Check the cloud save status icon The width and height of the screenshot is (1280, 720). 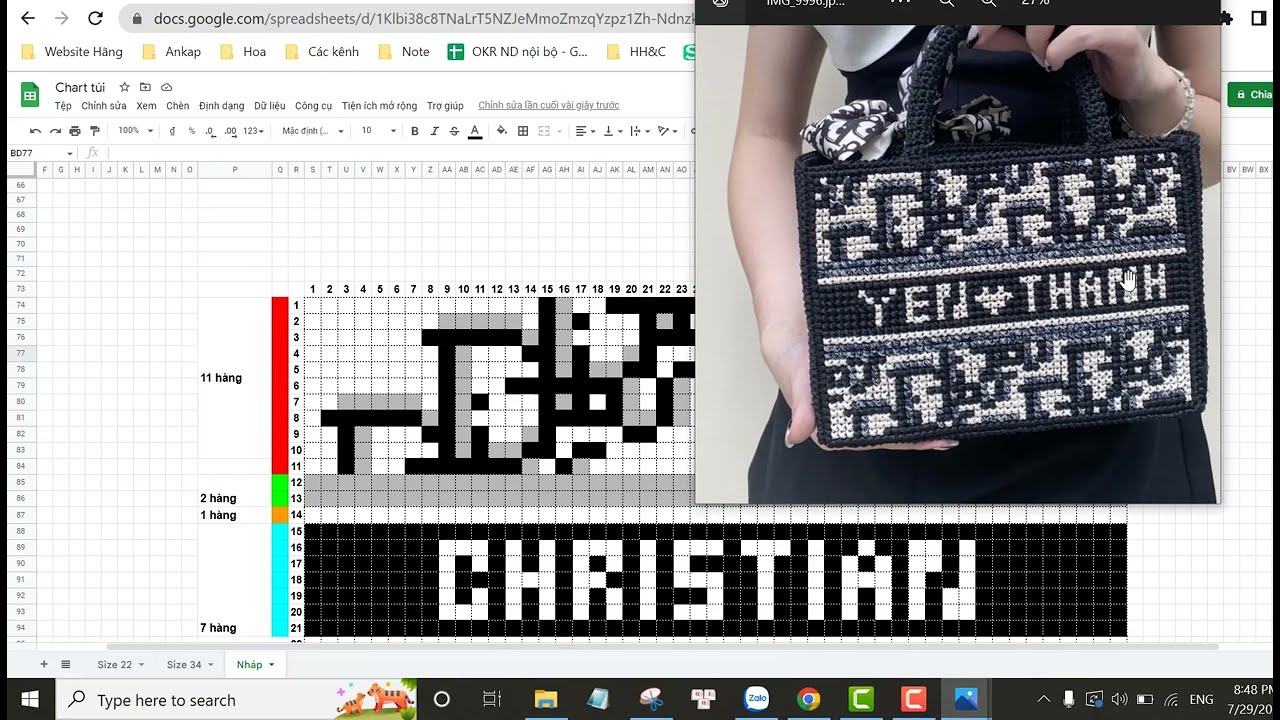(x=166, y=87)
